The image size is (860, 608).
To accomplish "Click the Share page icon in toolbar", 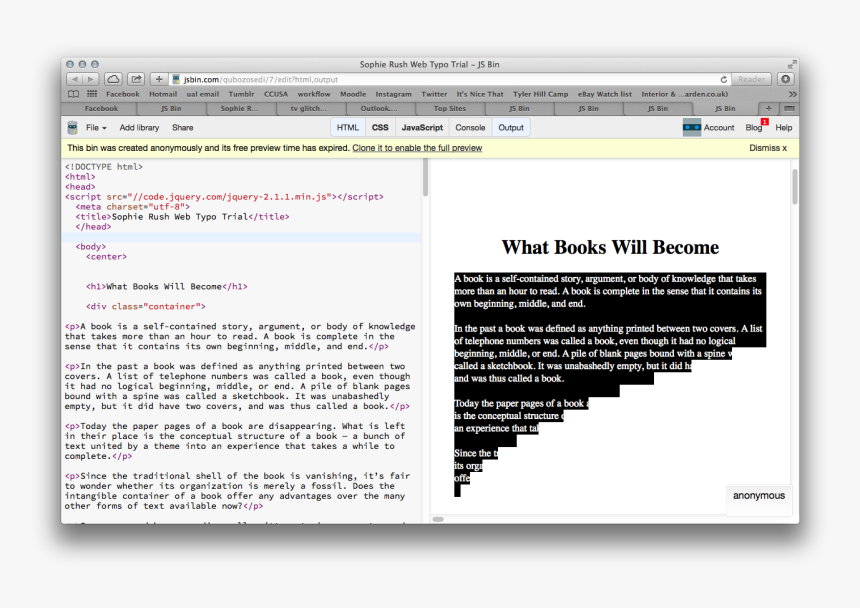I will tap(136, 79).
